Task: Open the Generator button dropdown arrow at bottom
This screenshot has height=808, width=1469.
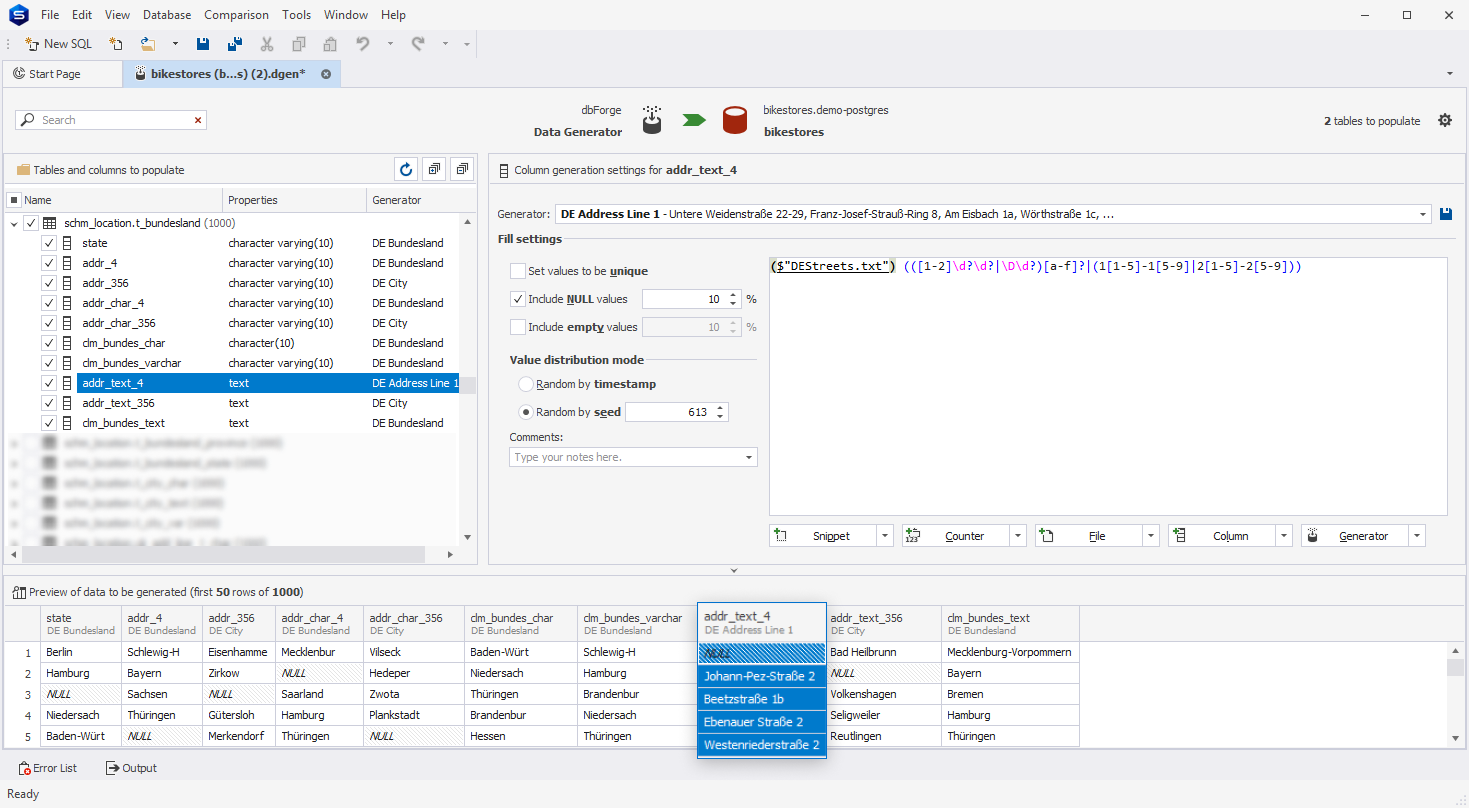Action: 1417,536
